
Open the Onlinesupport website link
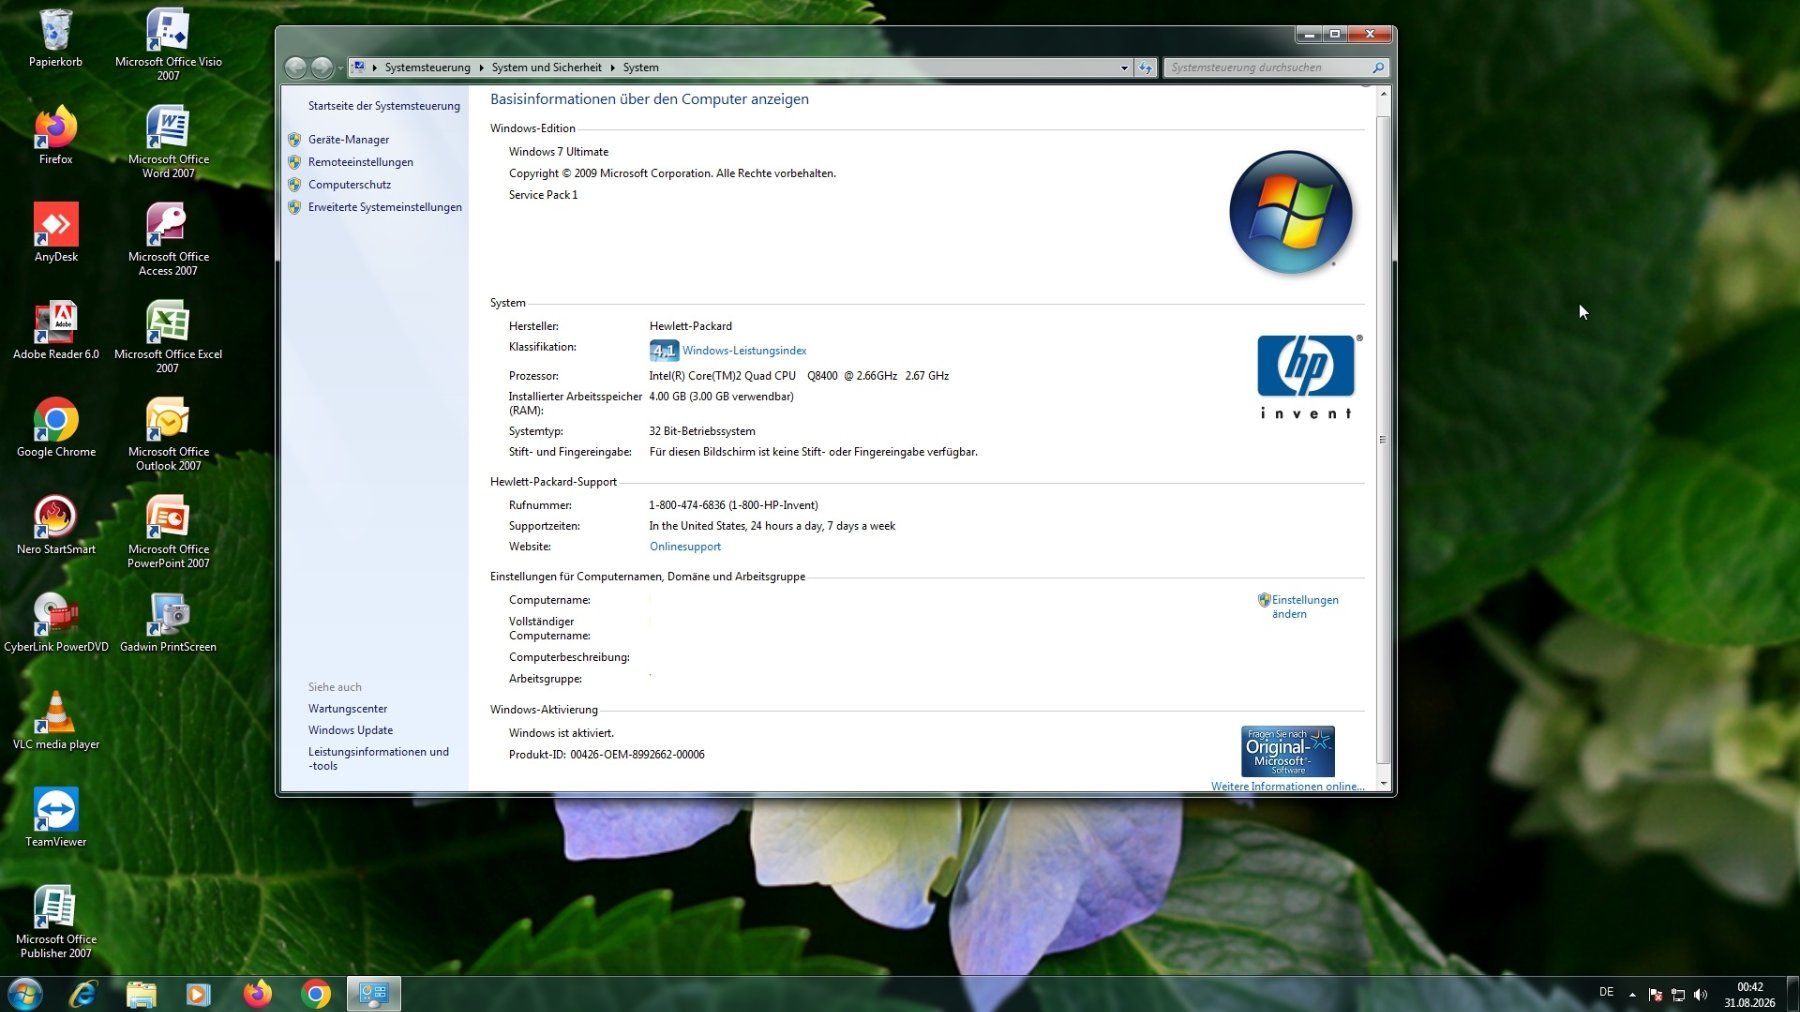pos(685,546)
